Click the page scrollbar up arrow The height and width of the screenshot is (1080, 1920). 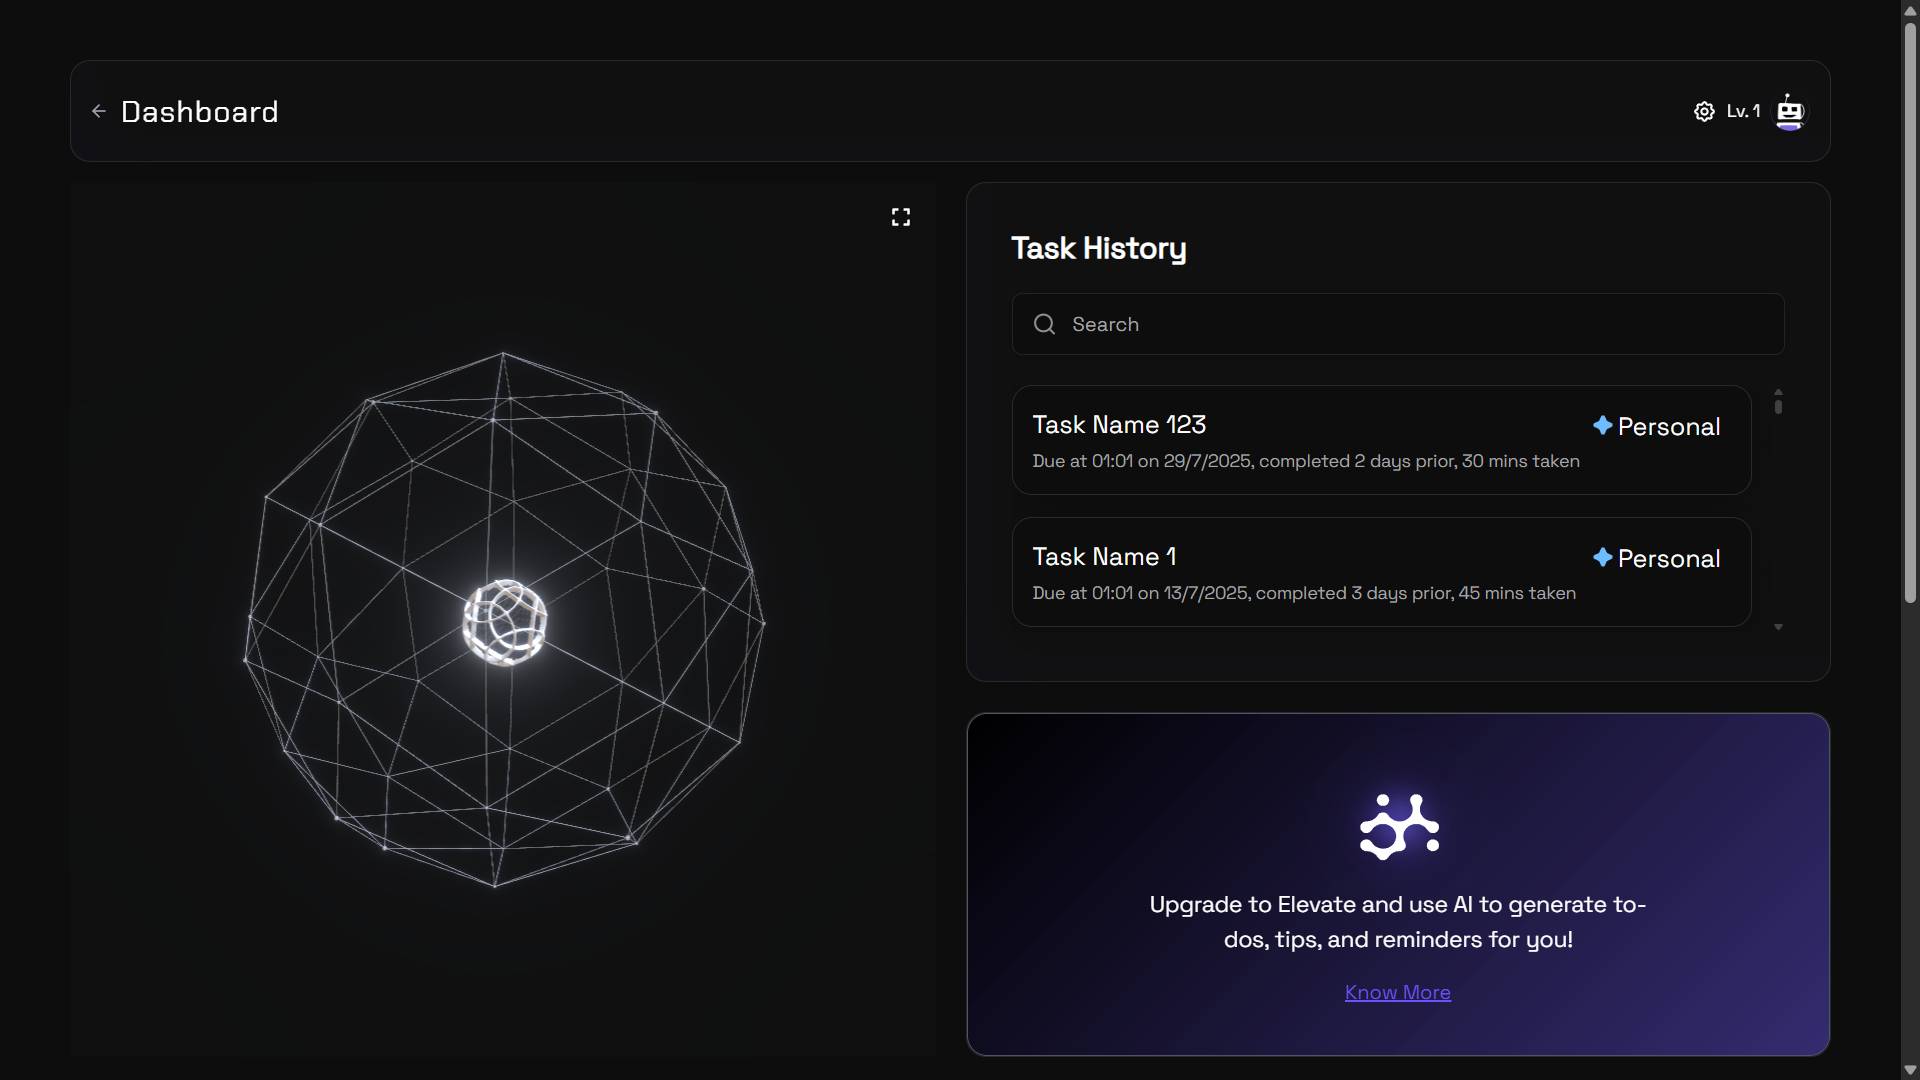click(1910, 10)
